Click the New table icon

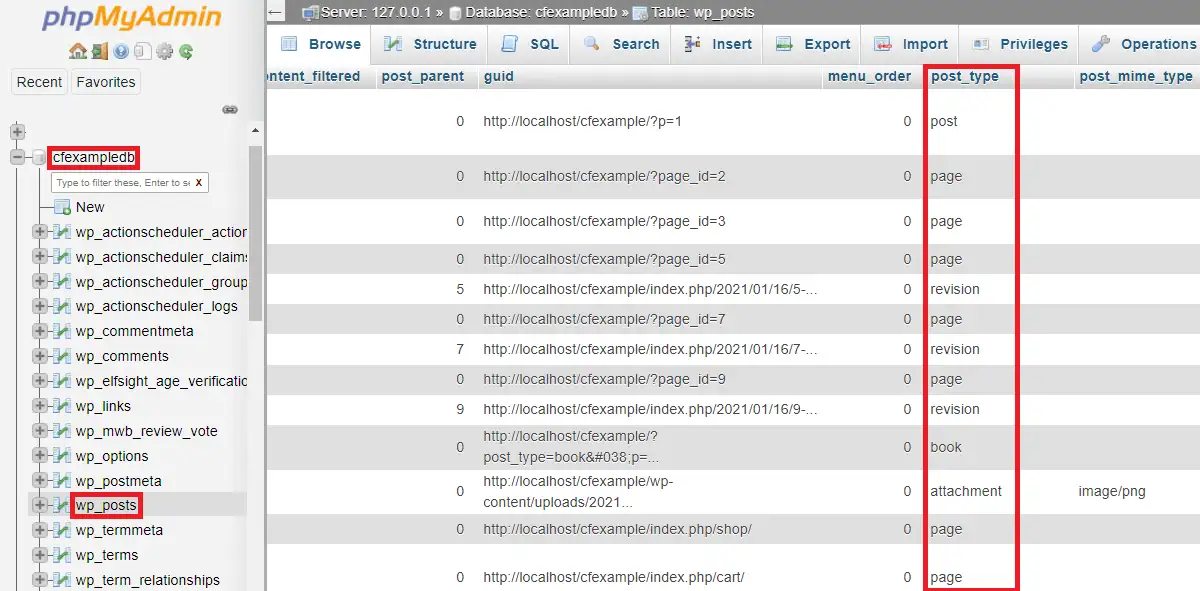click(x=62, y=207)
